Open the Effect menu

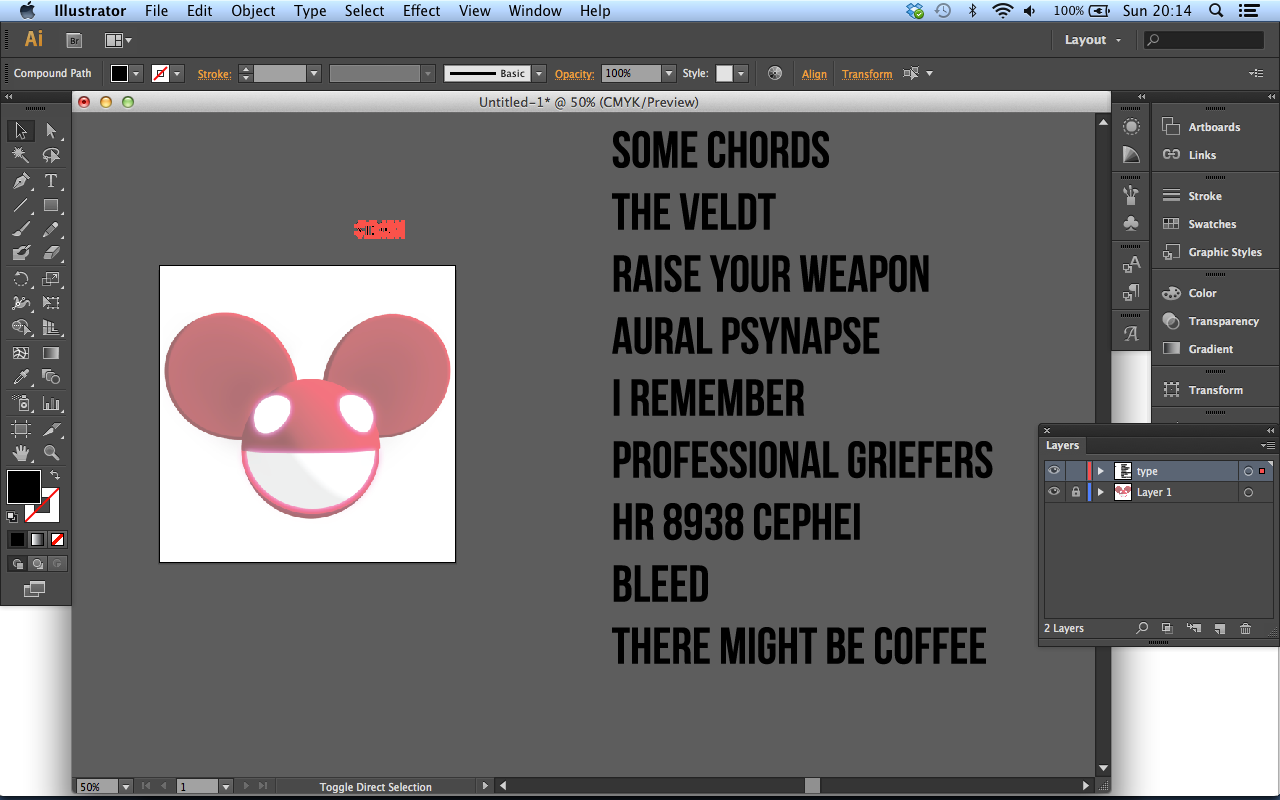click(421, 11)
